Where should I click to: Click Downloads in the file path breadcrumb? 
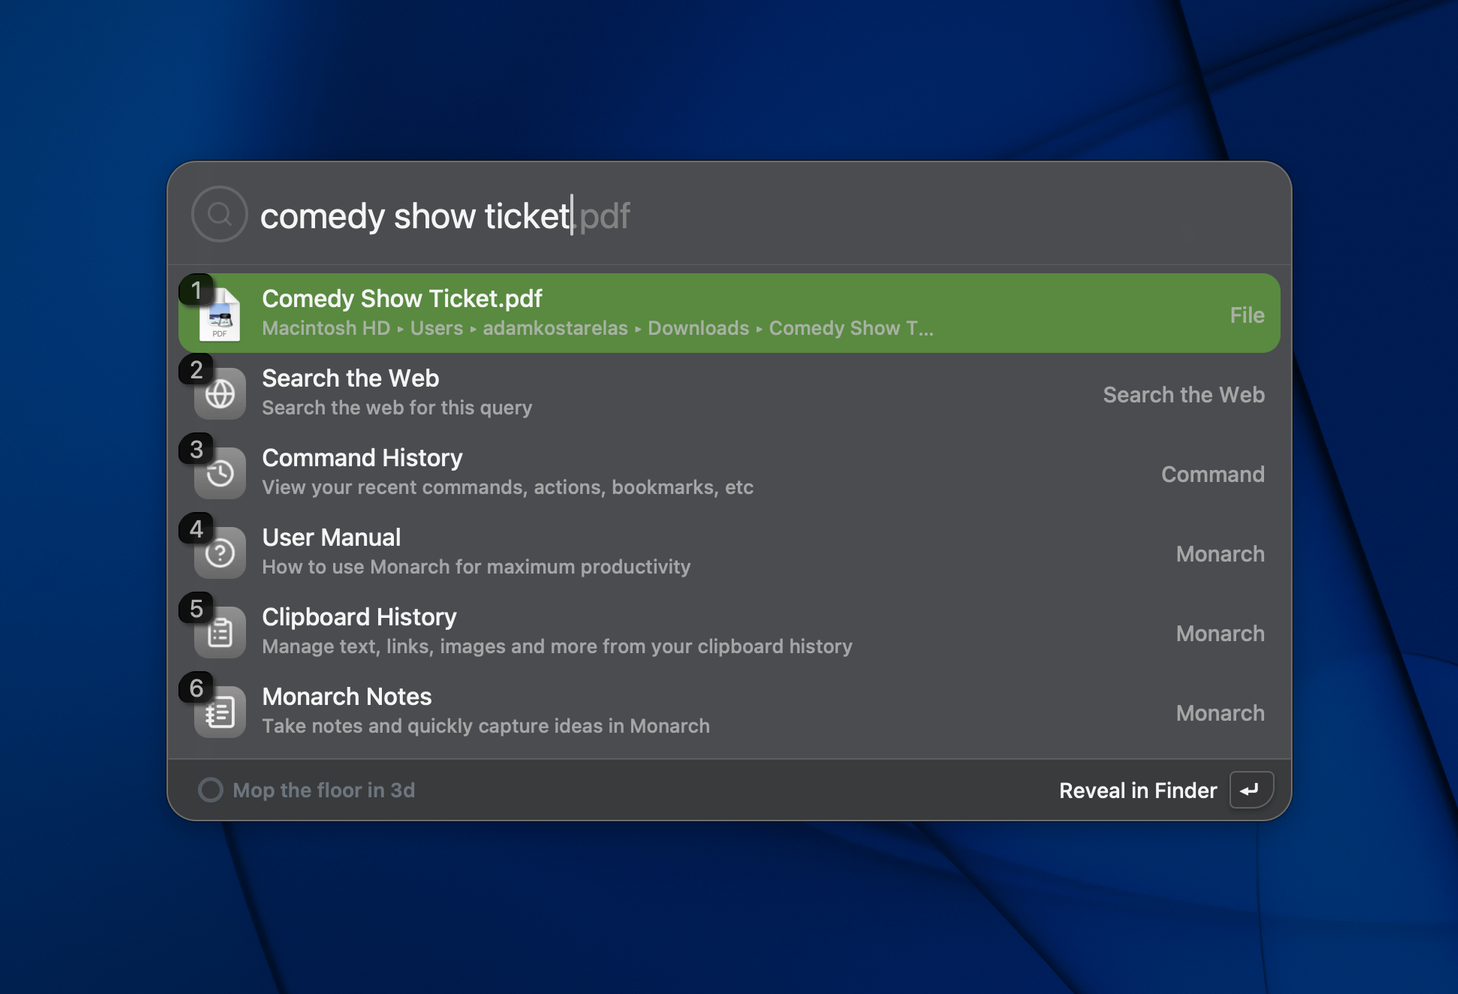pyautogui.click(x=698, y=327)
